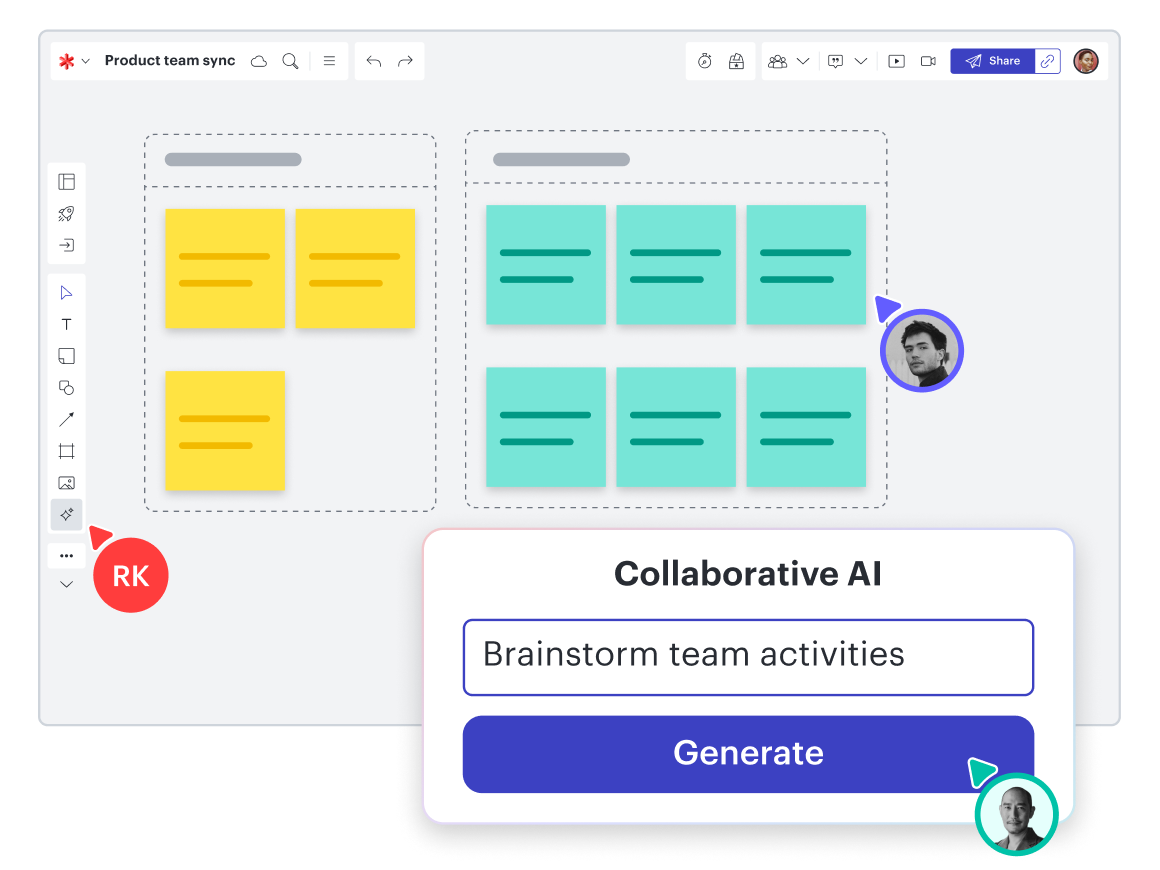Click the Brainstorm team activities input
The image size is (1160, 870).
coord(747,656)
